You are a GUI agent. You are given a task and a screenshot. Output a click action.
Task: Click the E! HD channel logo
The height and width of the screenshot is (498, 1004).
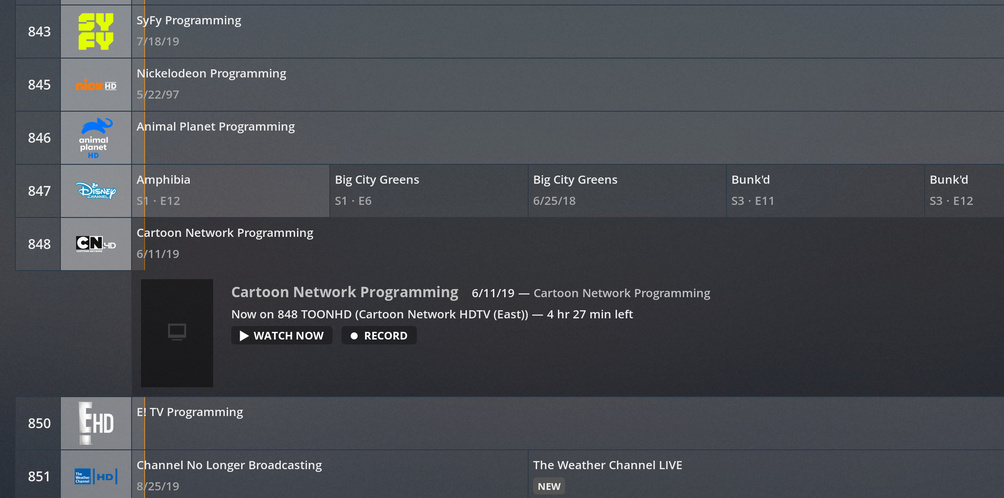point(96,423)
